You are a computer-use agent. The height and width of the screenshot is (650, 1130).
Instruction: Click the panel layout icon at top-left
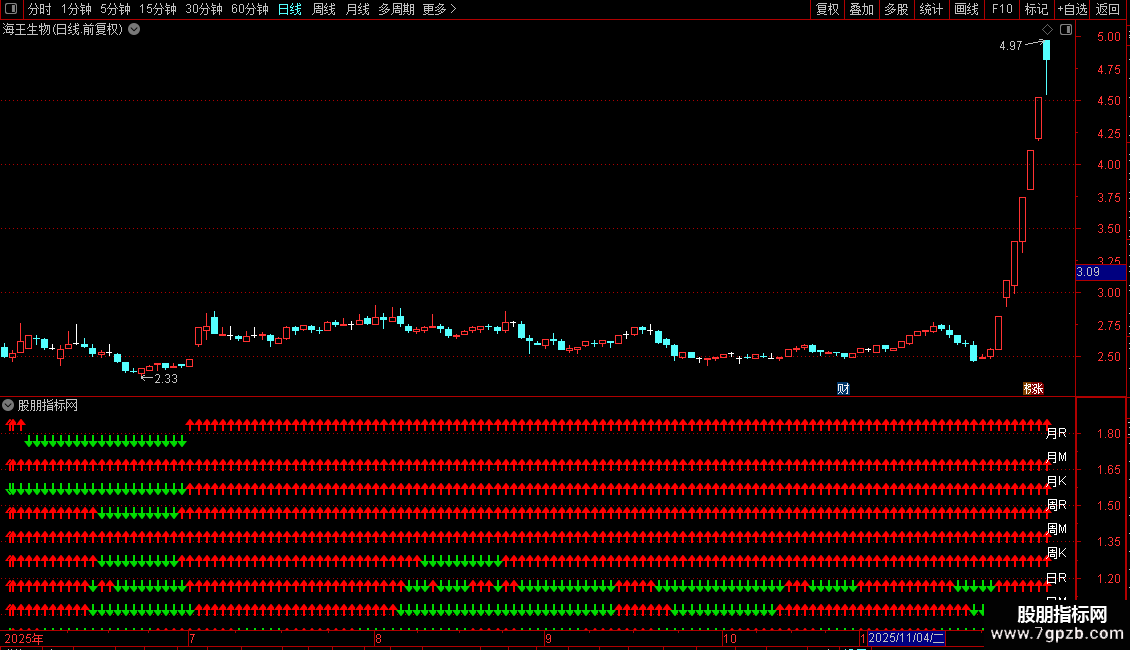click(11, 9)
